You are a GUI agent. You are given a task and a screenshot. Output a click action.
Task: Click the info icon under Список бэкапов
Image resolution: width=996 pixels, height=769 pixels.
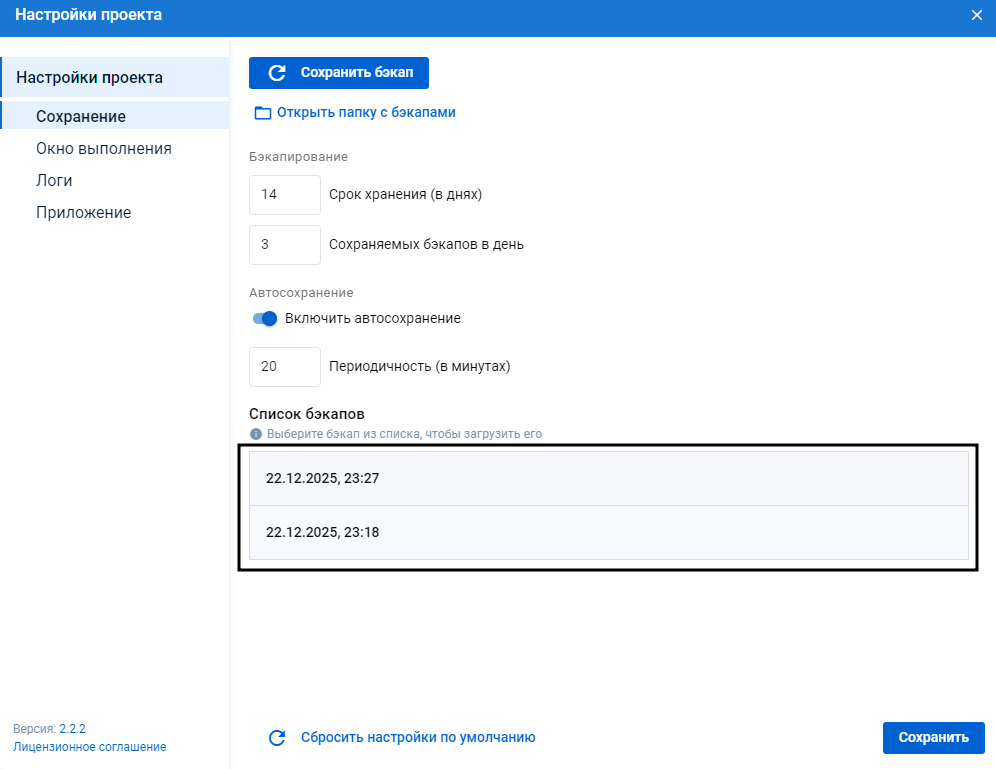(x=256, y=434)
